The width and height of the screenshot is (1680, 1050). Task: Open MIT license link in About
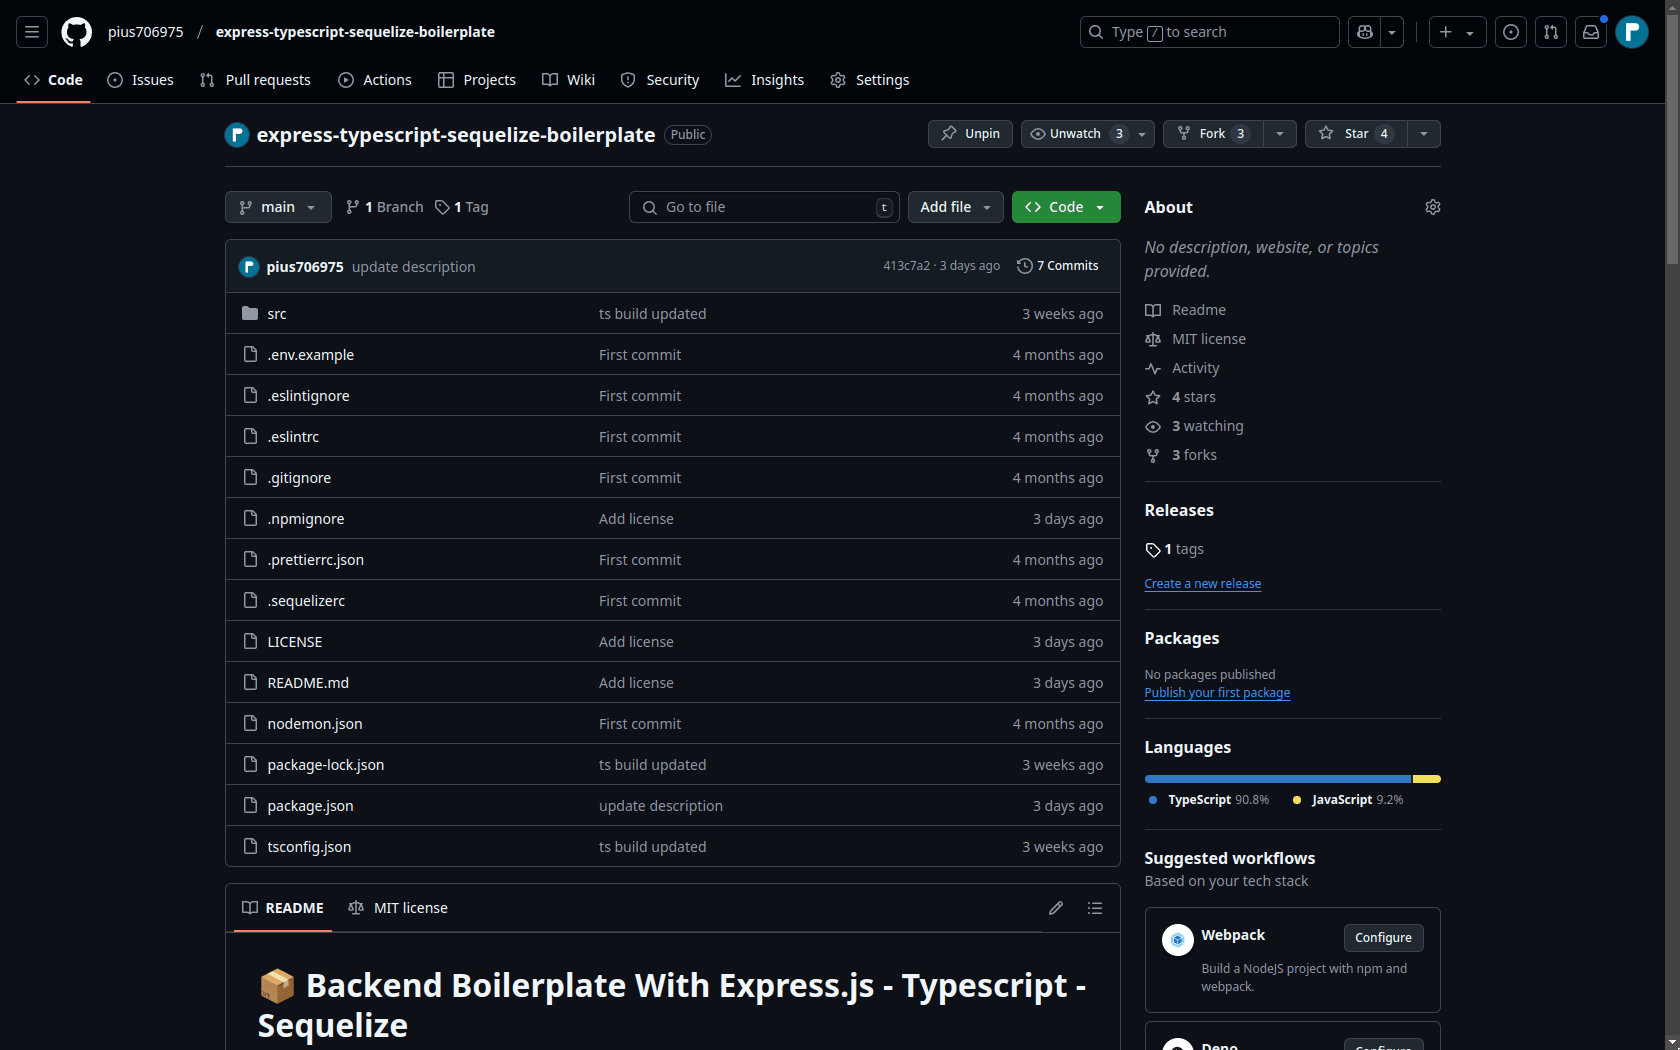1196,339
